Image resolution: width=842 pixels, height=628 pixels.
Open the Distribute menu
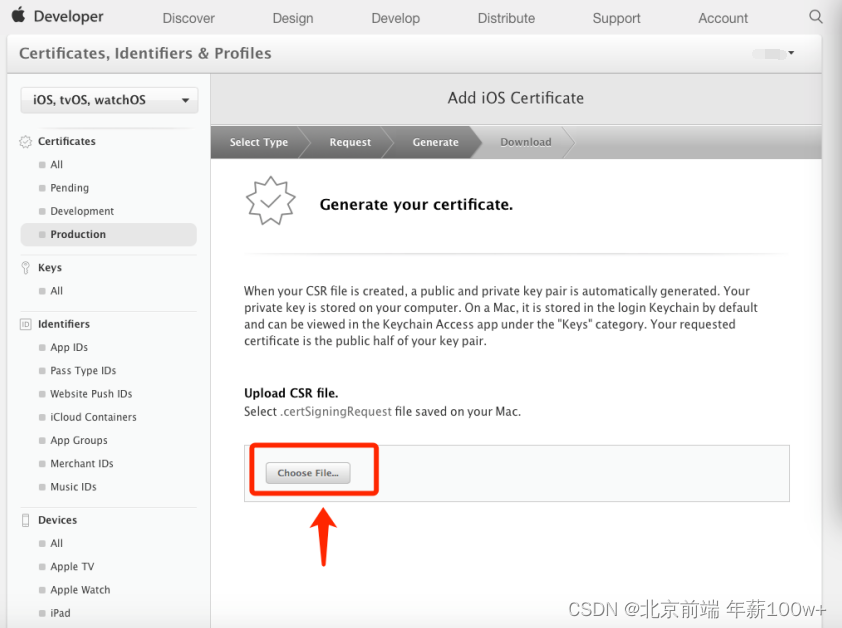tap(506, 18)
